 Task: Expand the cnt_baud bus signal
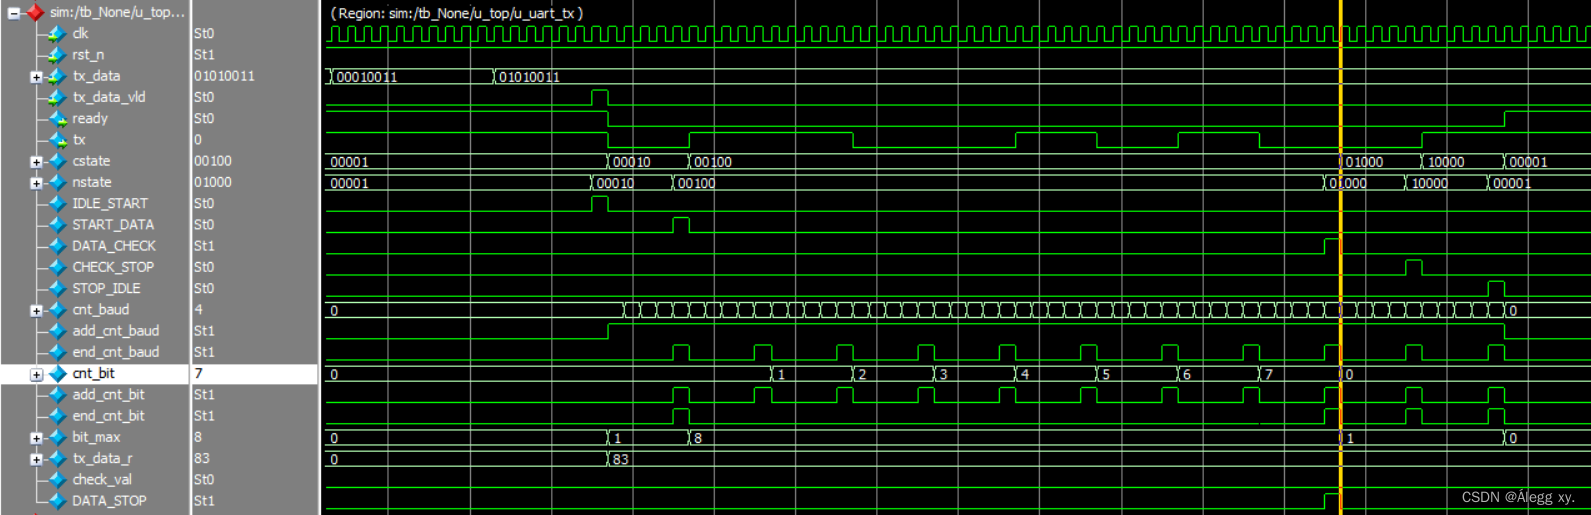[x=36, y=311]
